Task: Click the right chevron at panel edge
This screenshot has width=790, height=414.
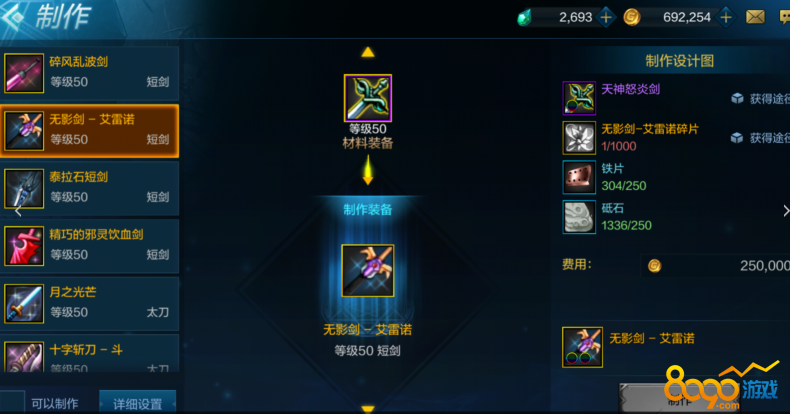Action: pos(786,211)
